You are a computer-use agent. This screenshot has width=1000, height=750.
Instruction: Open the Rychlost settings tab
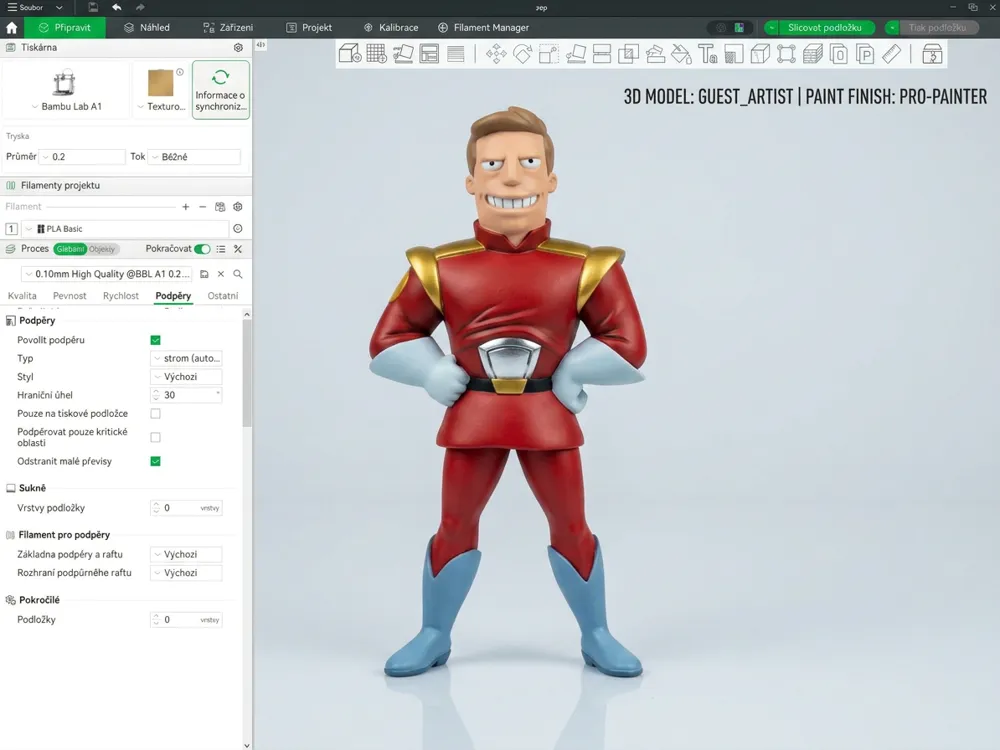pyautogui.click(x=121, y=296)
